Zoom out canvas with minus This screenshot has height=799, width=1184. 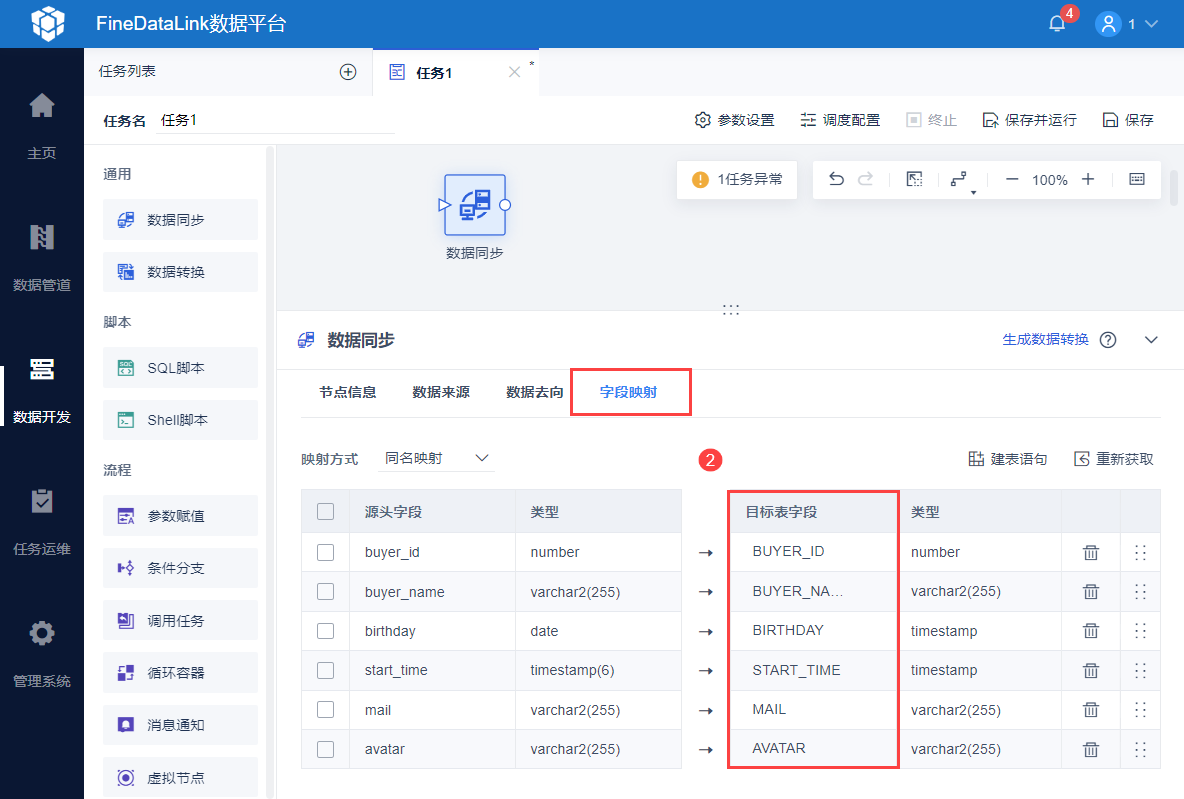coord(1013,179)
